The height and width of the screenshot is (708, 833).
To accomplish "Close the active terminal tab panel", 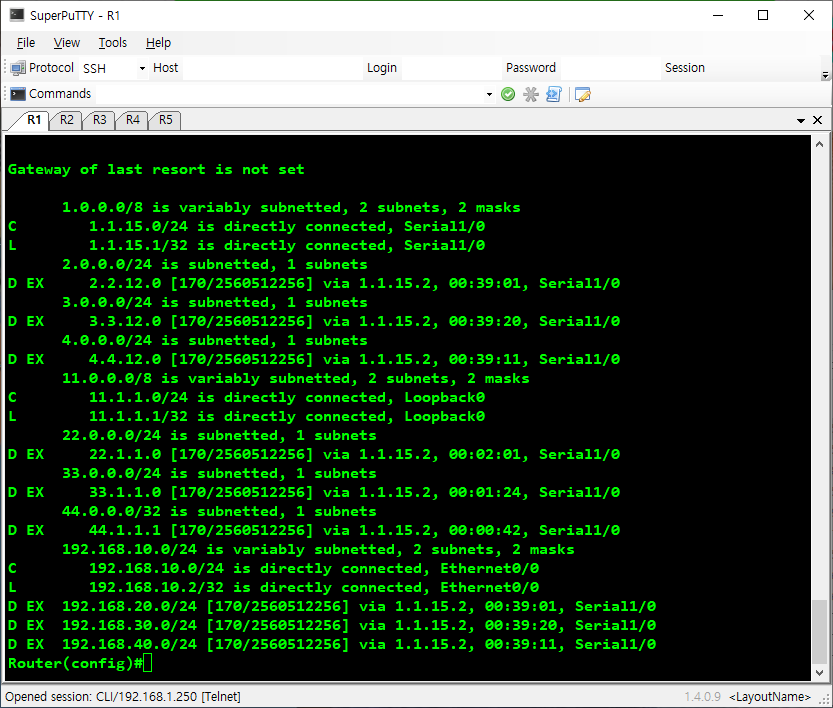I will tap(818, 120).
